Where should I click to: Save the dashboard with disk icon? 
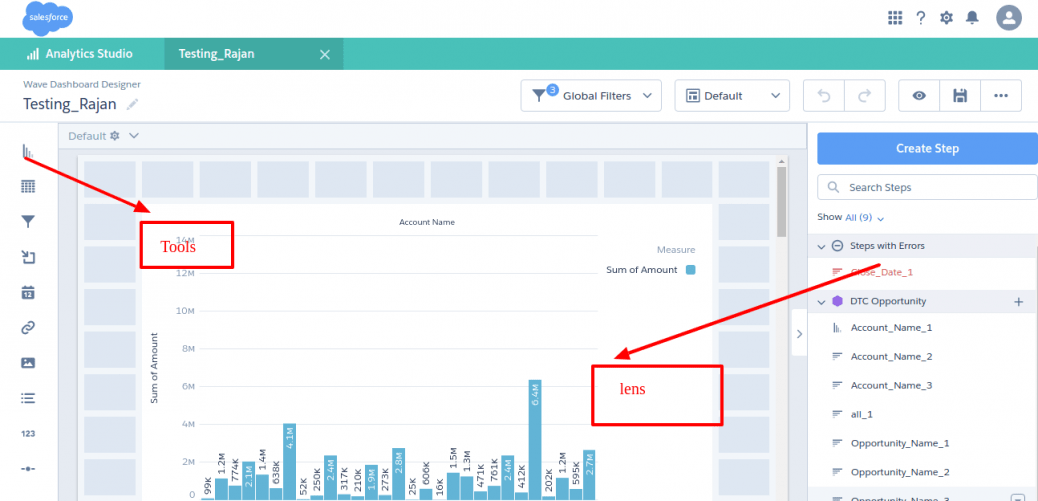pos(960,96)
